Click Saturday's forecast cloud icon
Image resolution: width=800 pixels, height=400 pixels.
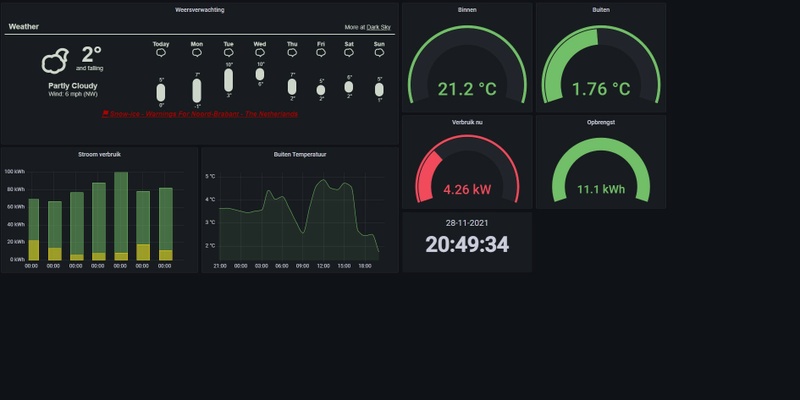point(349,53)
